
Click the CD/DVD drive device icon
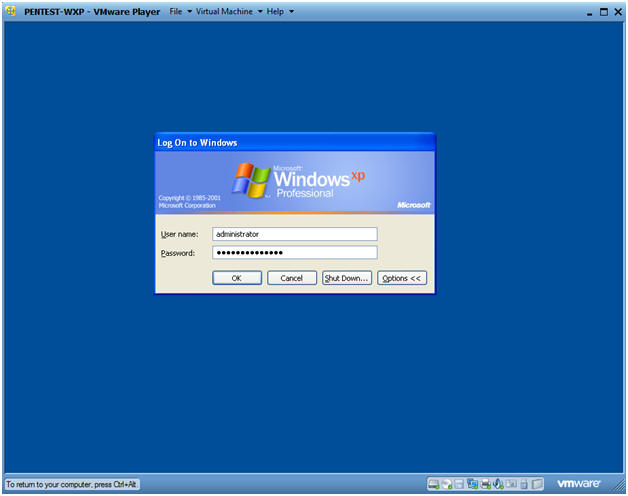(447, 484)
